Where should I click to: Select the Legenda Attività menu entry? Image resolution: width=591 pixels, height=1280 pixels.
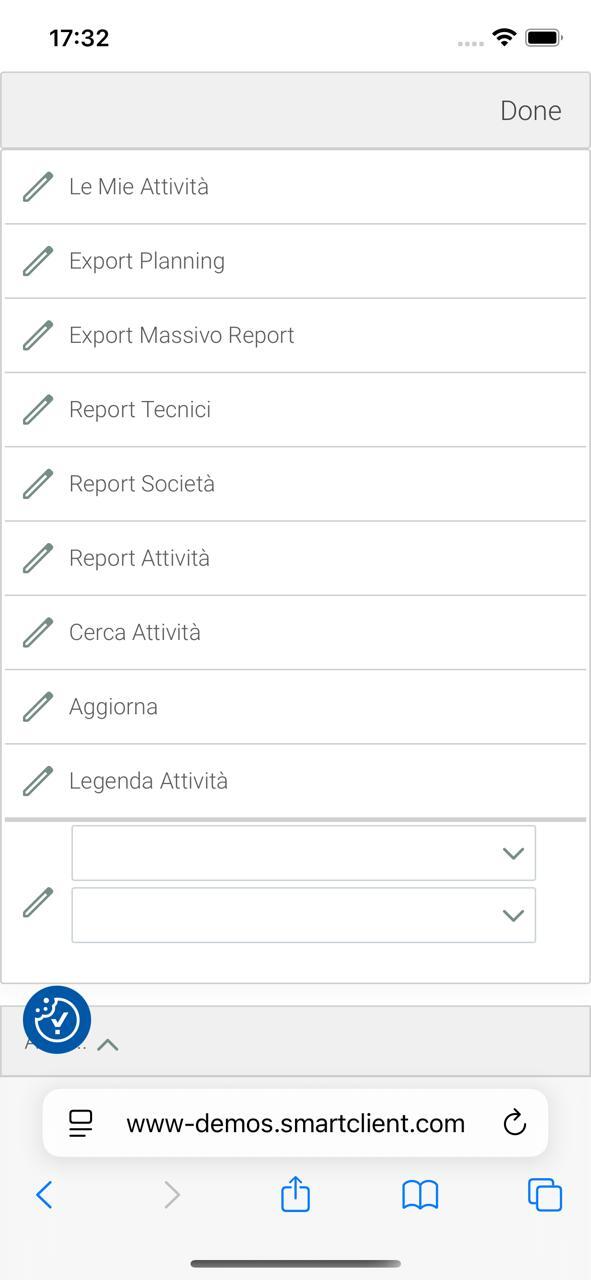click(x=295, y=781)
